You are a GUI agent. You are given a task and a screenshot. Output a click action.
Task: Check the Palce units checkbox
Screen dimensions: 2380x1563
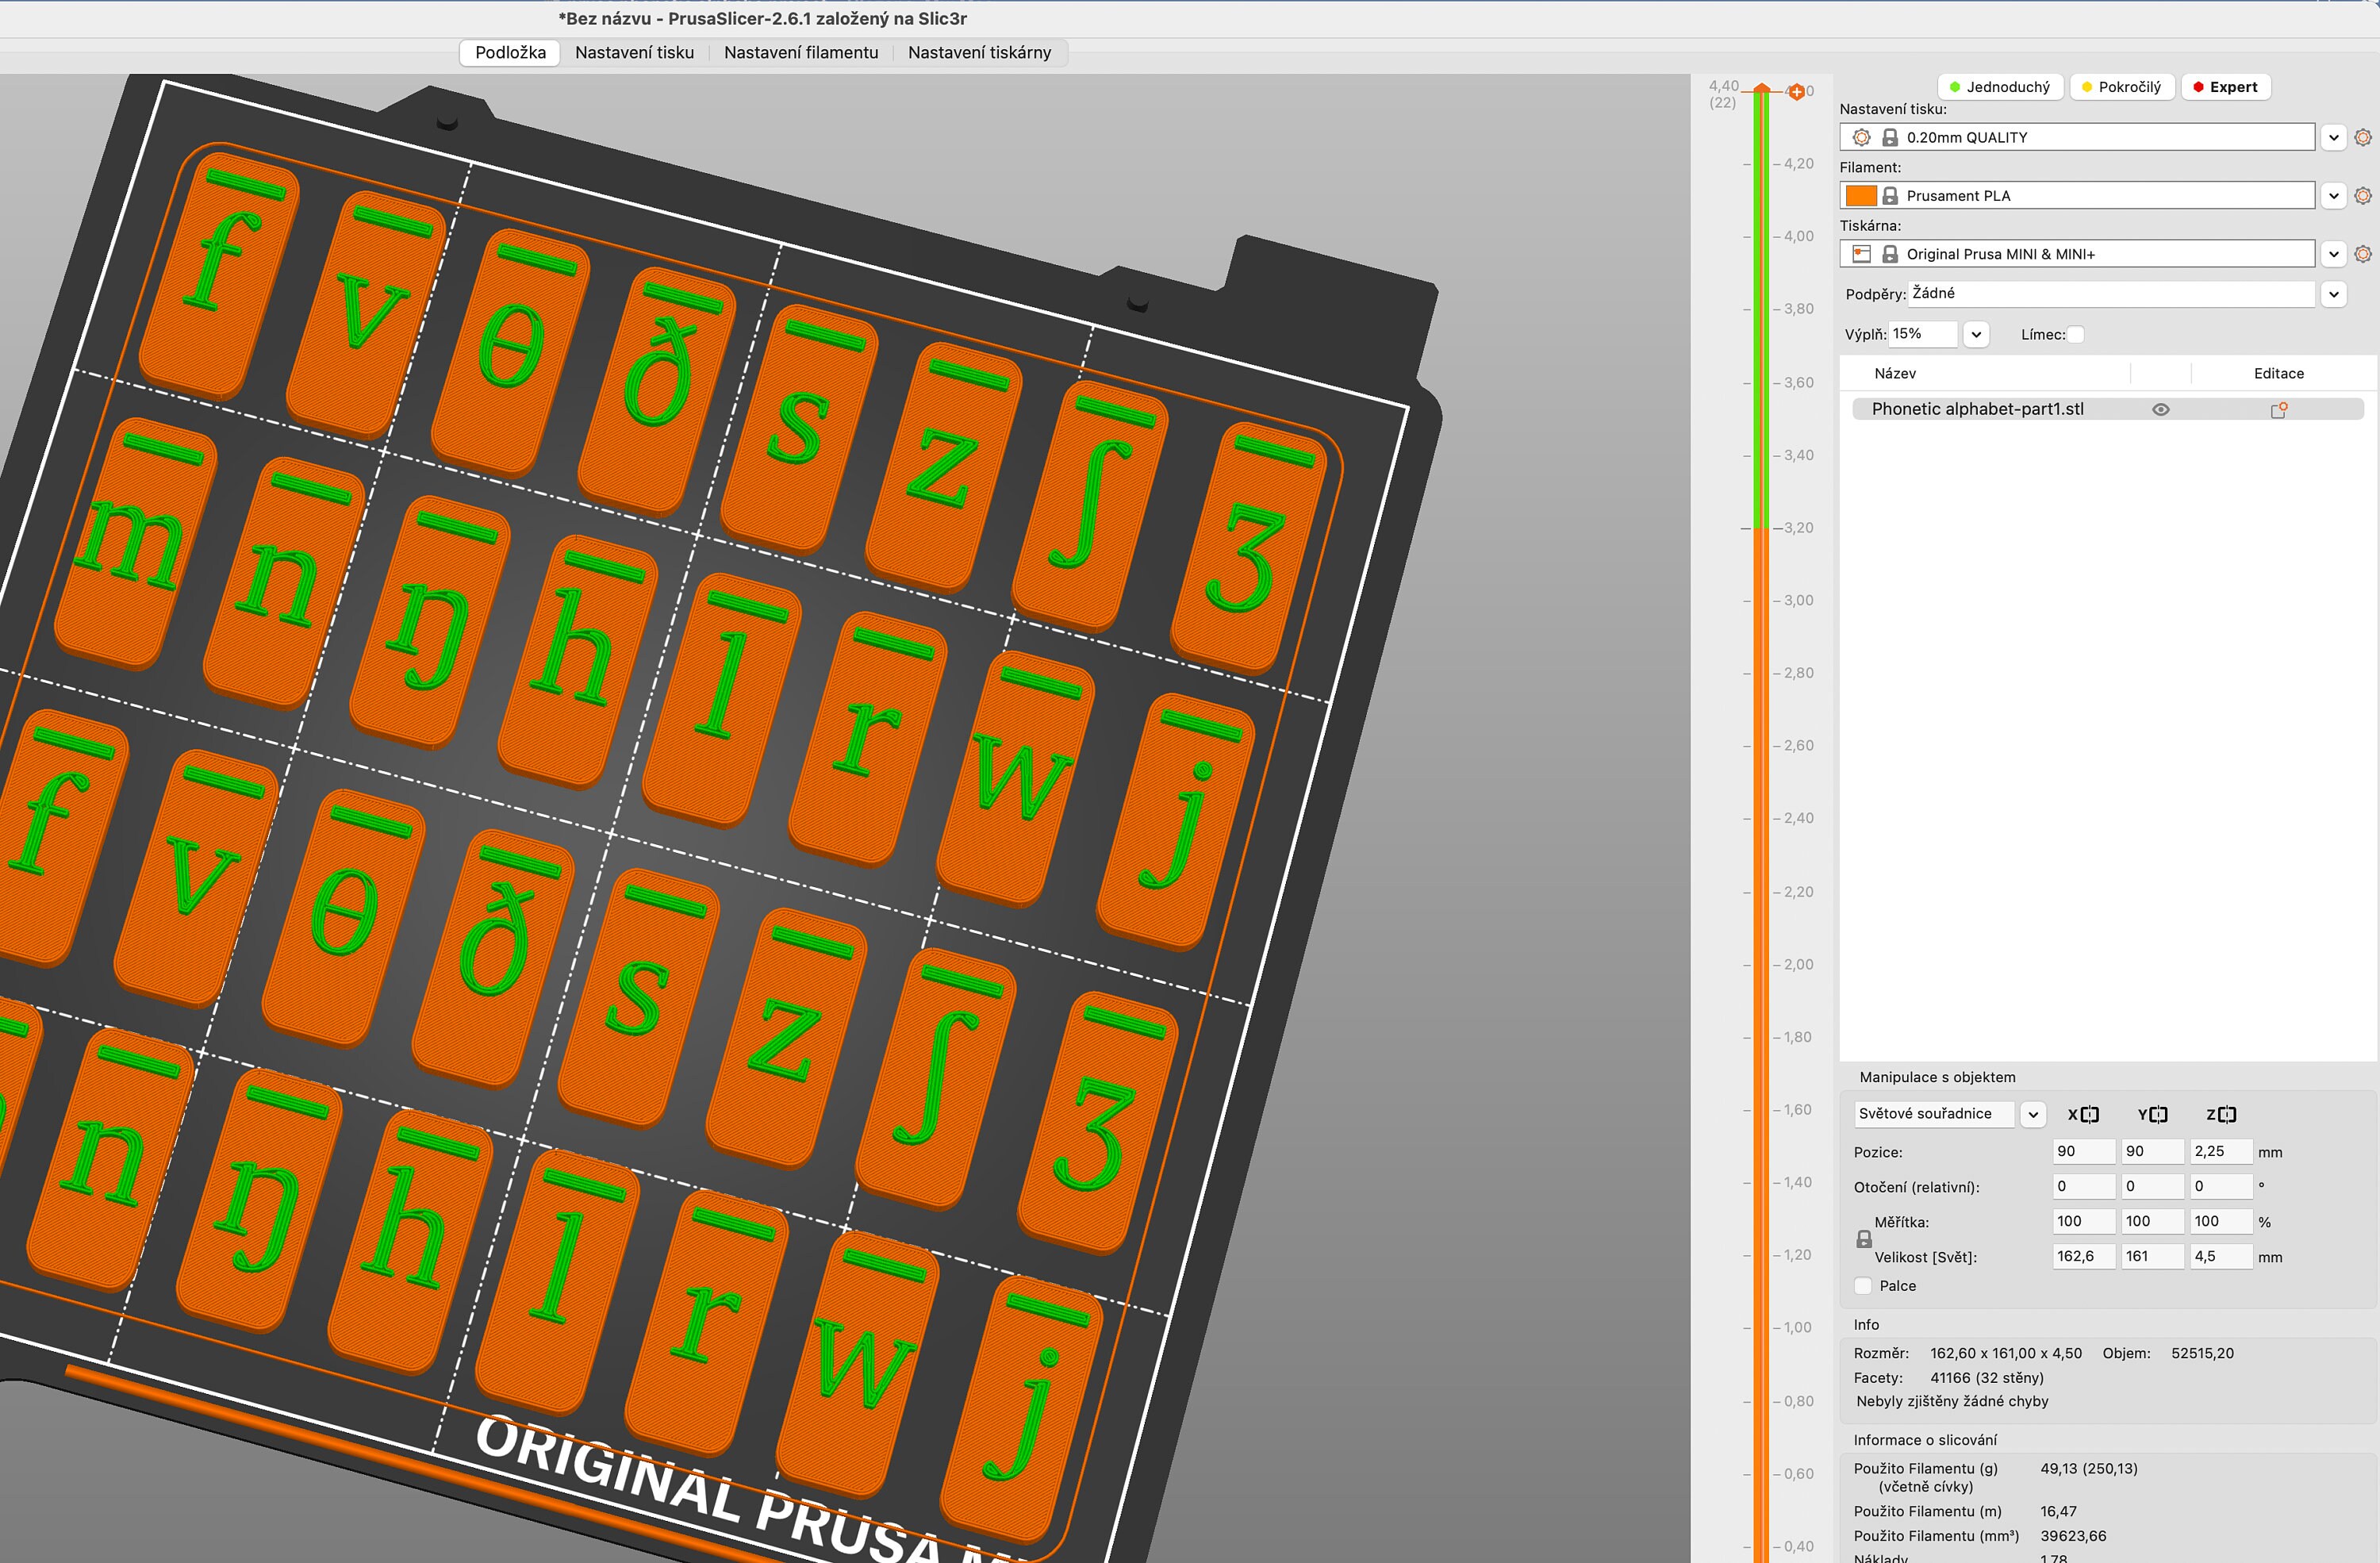tap(1863, 1285)
